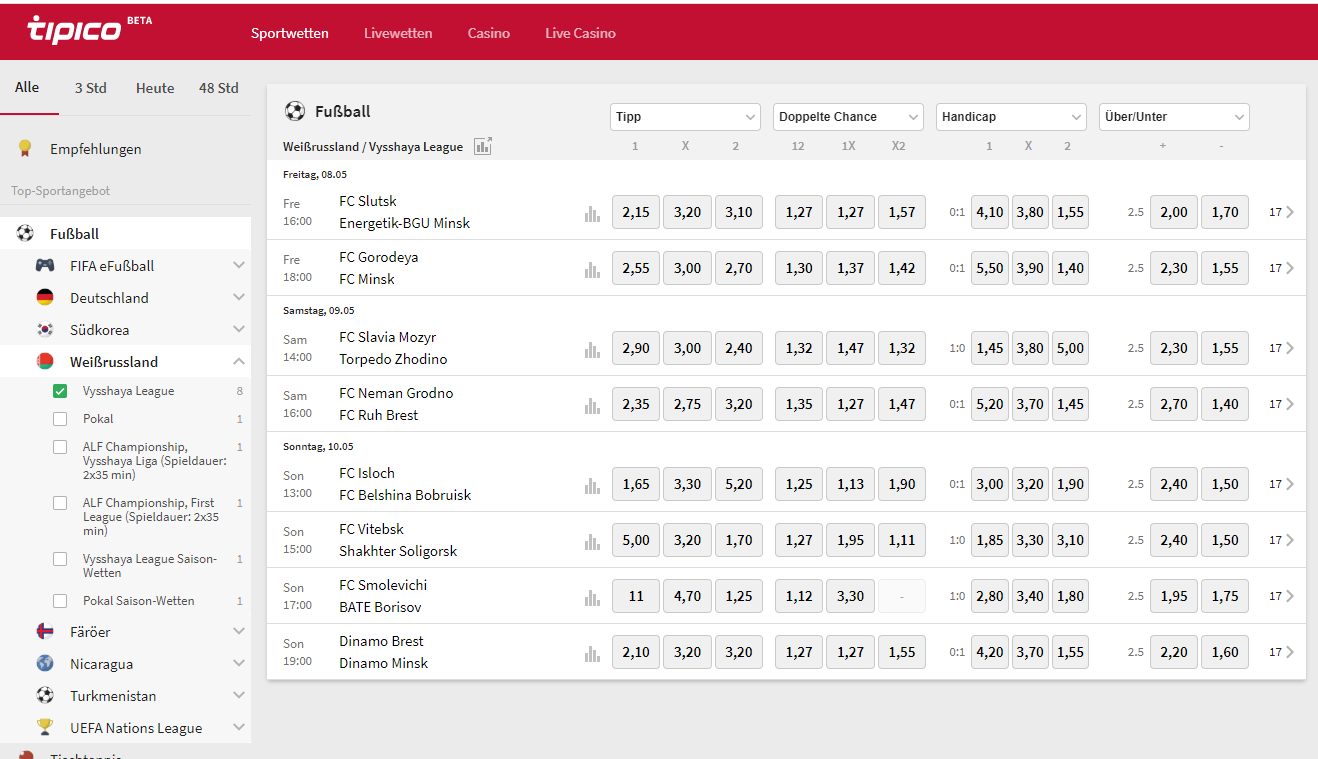Open bar chart stats for FC Slutsk match
The width and height of the screenshot is (1318, 759).
click(x=592, y=213)
